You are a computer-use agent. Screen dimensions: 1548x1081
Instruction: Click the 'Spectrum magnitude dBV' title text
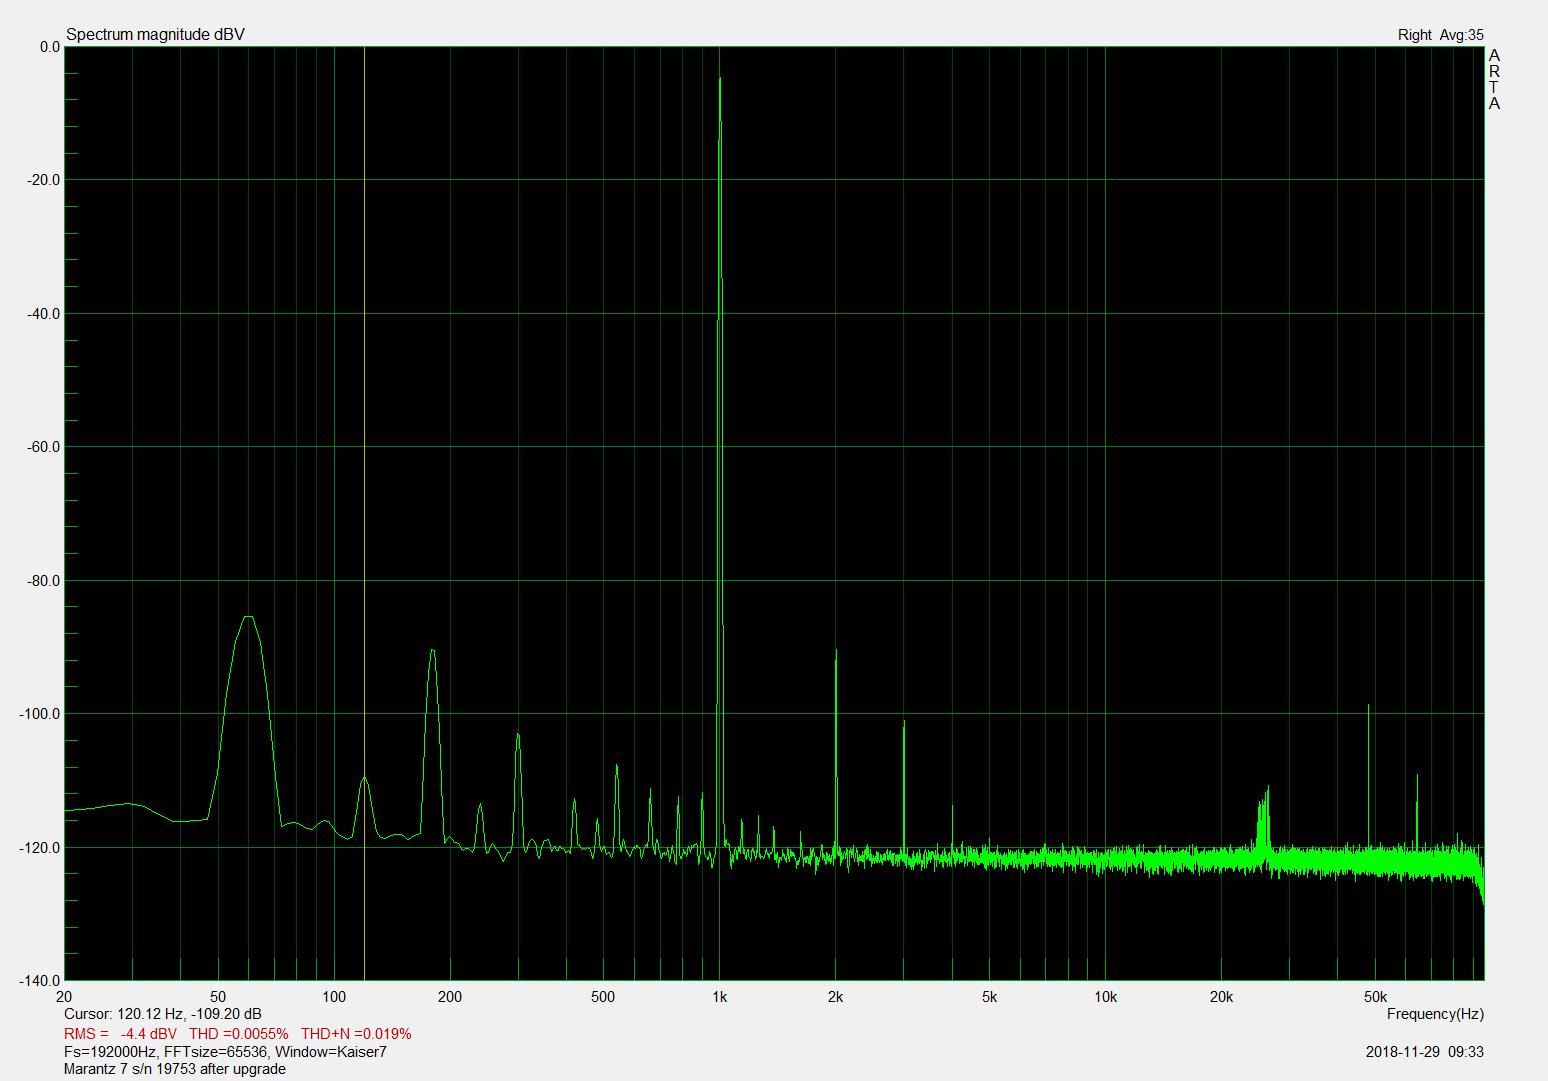click(x=155, y=35)
